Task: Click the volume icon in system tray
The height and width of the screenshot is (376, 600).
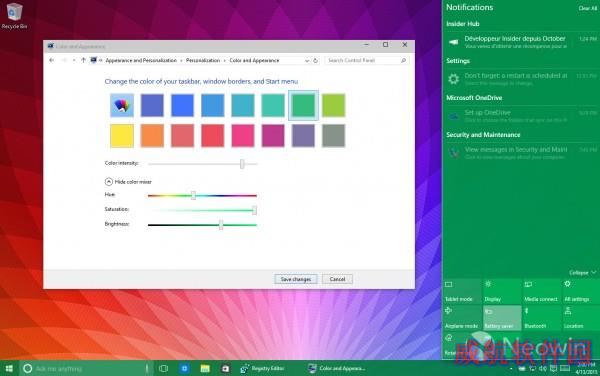Action: (543, 369)
